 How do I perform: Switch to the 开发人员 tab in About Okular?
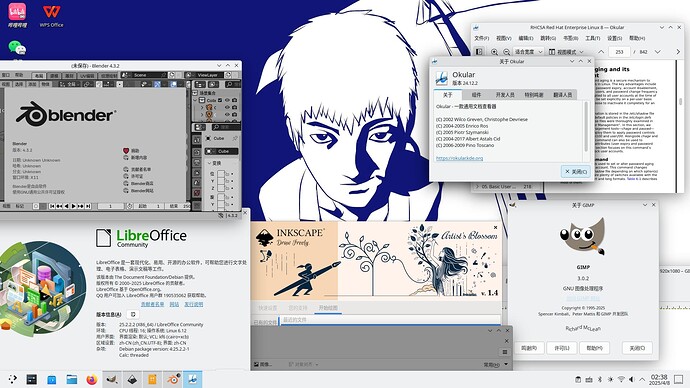click(x=505, y=95)
